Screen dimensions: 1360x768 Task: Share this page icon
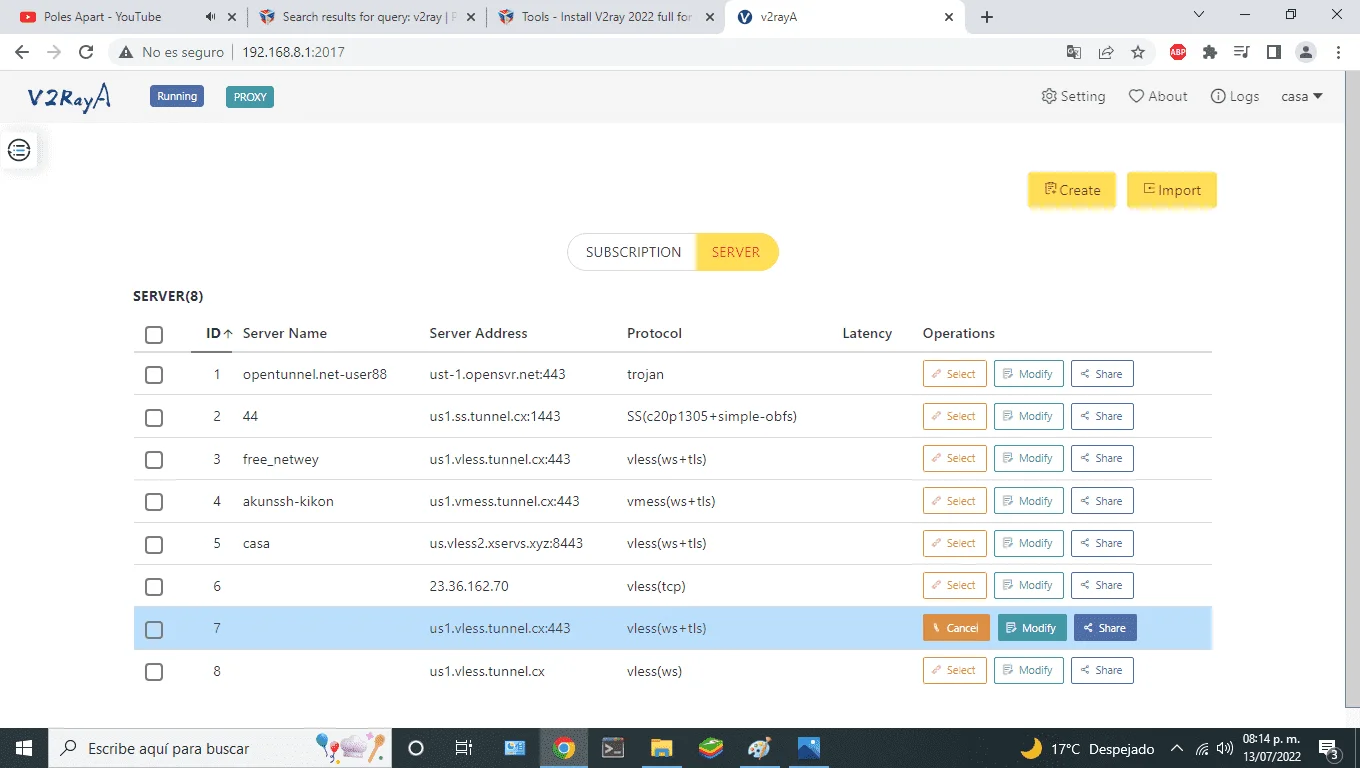(x=1106, y=52)
